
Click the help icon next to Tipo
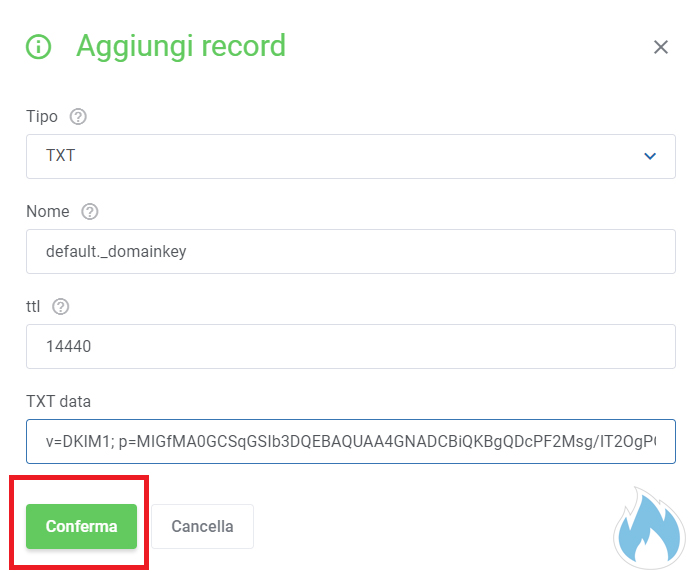click(x=78, y=117)
